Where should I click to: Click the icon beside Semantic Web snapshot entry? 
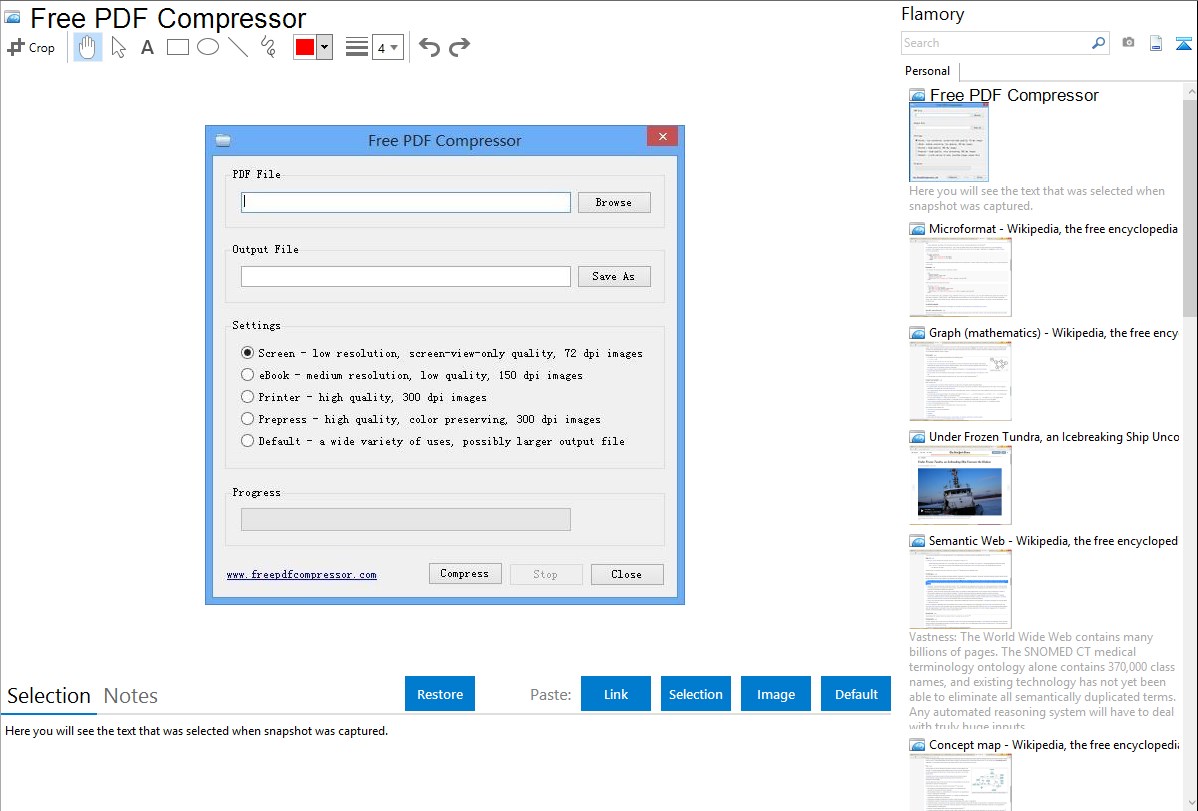click(x=917, y=541)
